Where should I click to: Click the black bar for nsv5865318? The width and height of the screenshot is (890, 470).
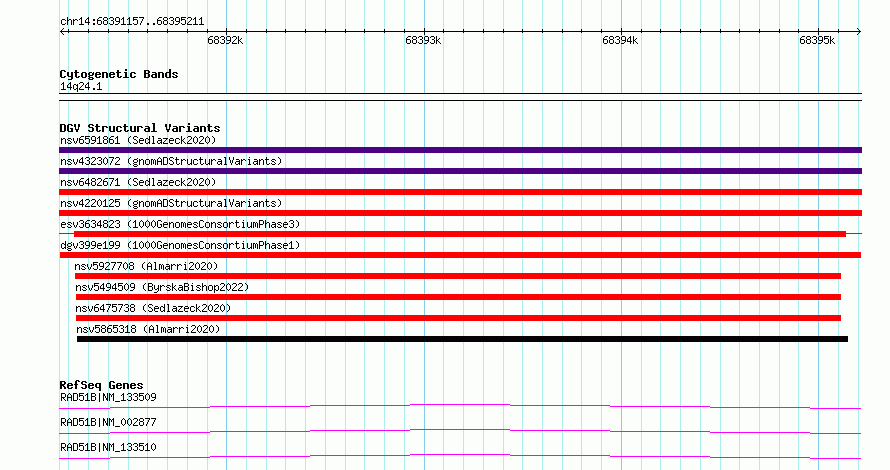pos(463,339)
